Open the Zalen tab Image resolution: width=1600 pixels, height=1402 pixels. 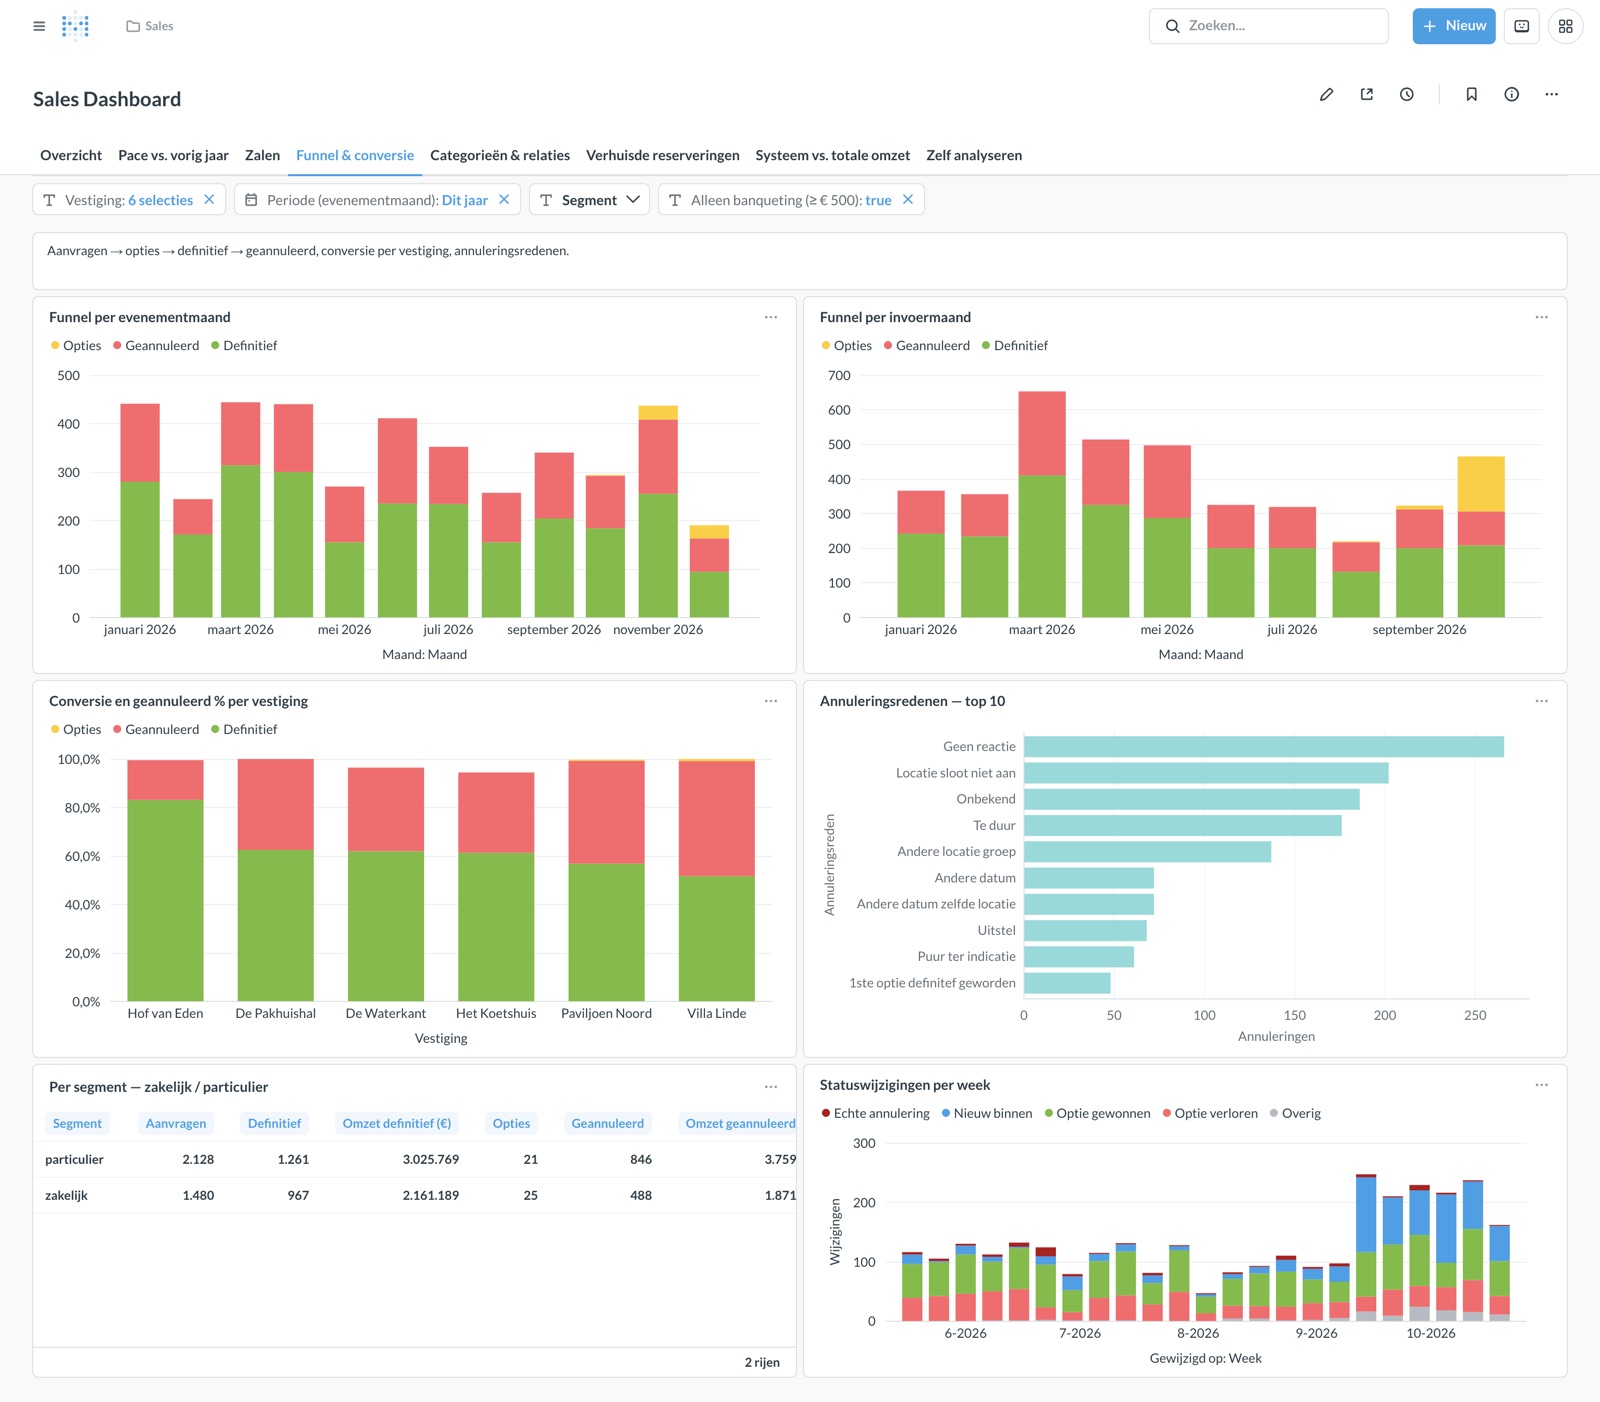click(x=262, y=155)
